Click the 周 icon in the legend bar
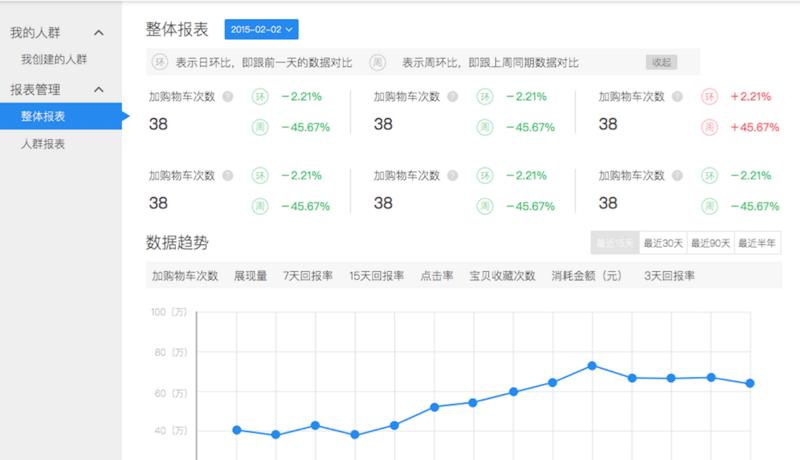Screen dimensions: 800x460 [x=378, y=62]
